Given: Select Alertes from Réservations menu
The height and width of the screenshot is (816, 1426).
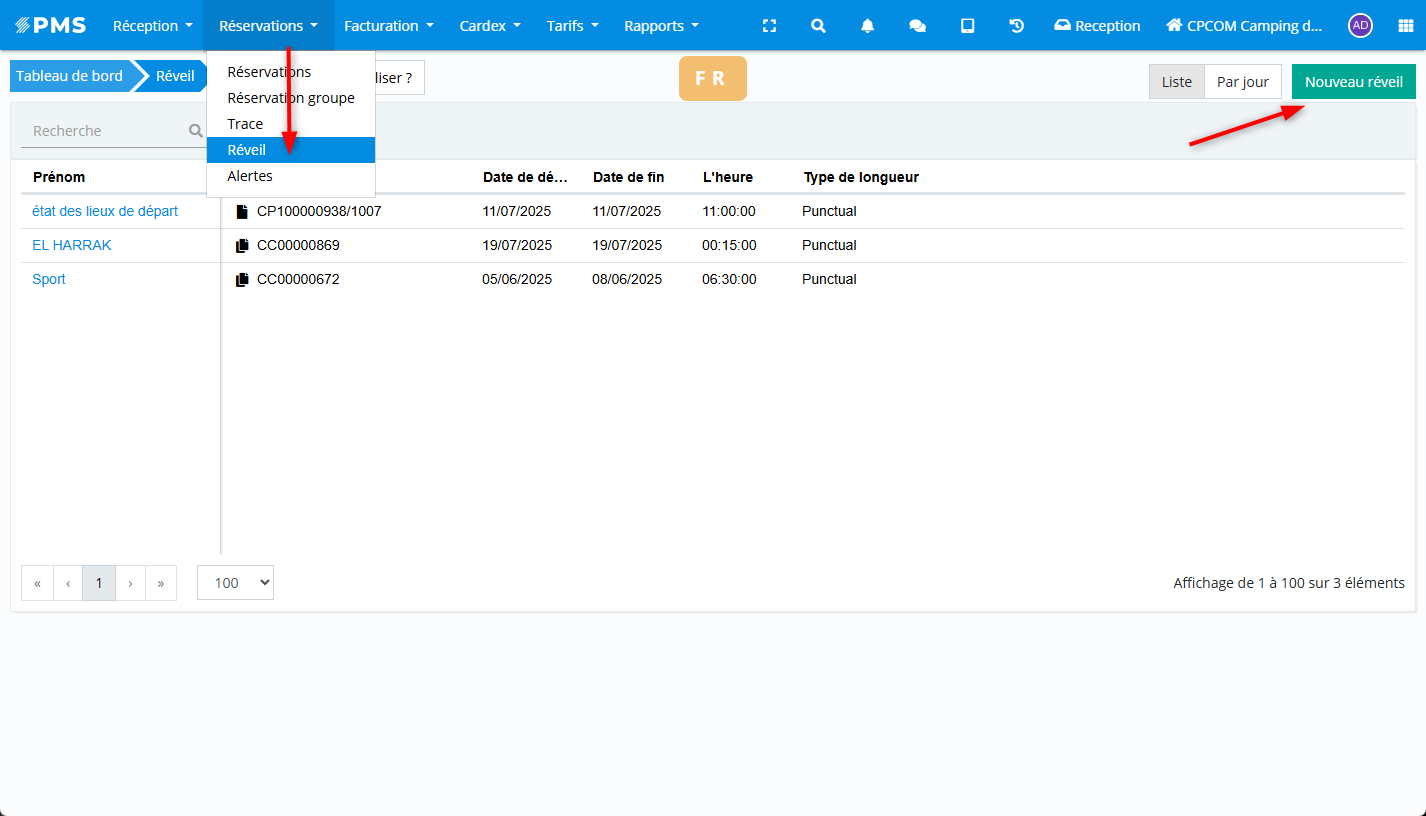Looking at the screenshot, I should [x=250, y=176].
